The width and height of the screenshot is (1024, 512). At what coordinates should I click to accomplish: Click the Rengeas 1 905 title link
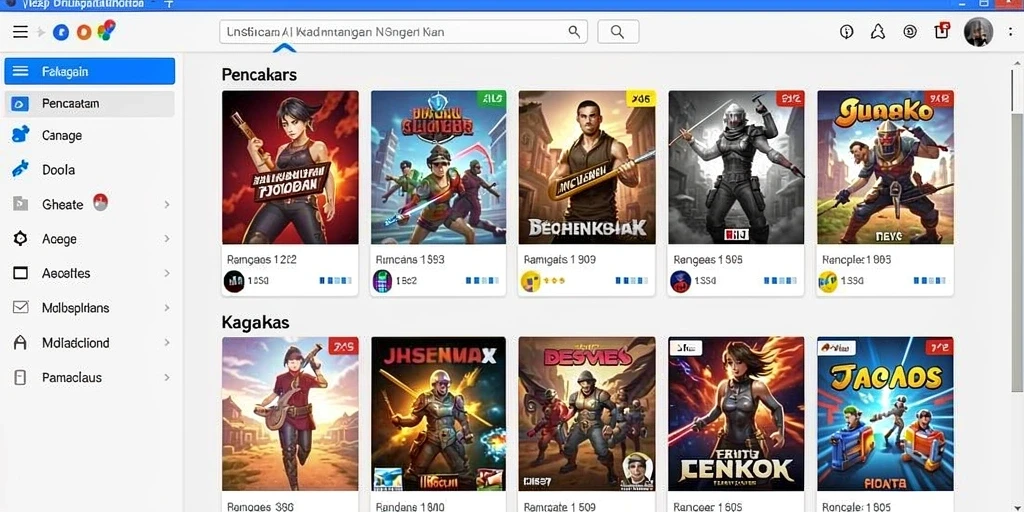[708, 259]
